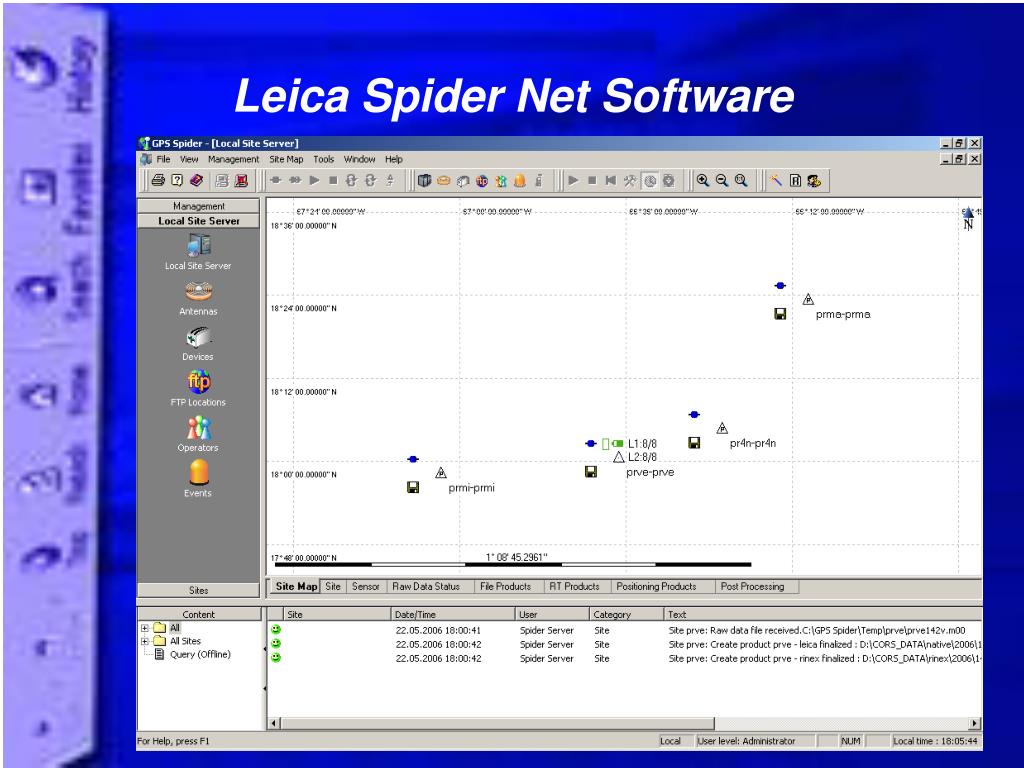Switch to the Raw Data Status tab

pyautogui.click(x=426, y=586)
